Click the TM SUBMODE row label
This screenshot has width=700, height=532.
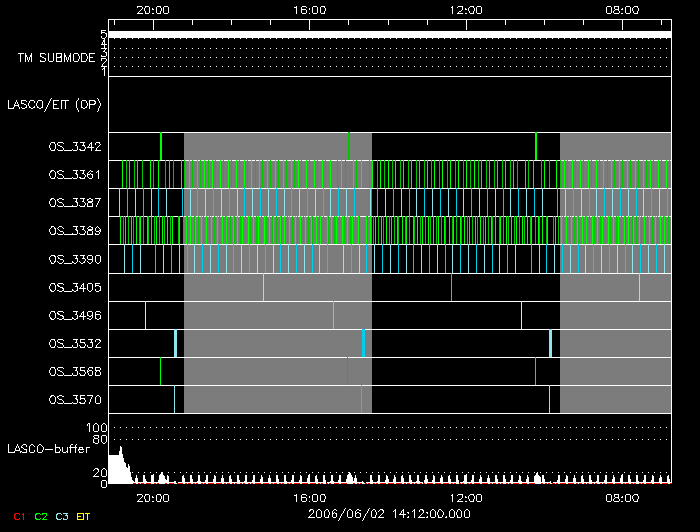point(56,58)
